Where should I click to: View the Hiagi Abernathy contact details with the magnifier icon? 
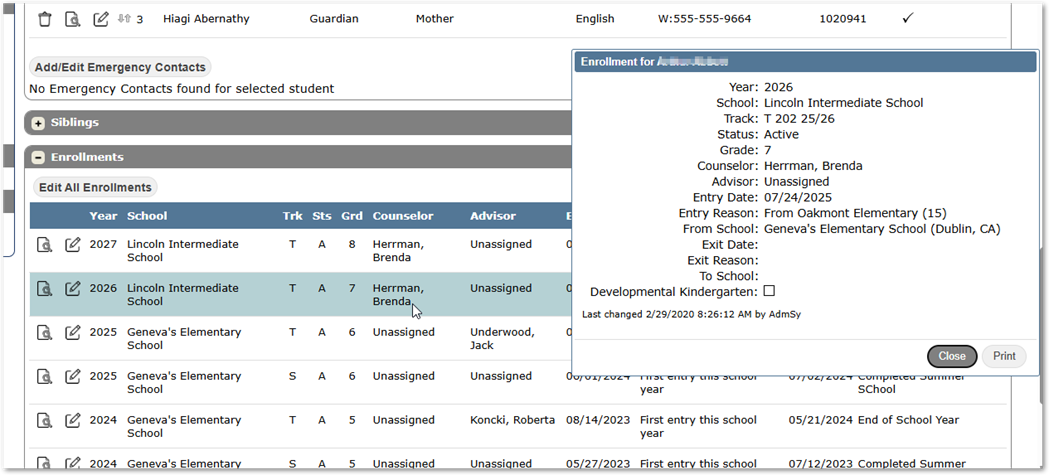click(72, 19)
